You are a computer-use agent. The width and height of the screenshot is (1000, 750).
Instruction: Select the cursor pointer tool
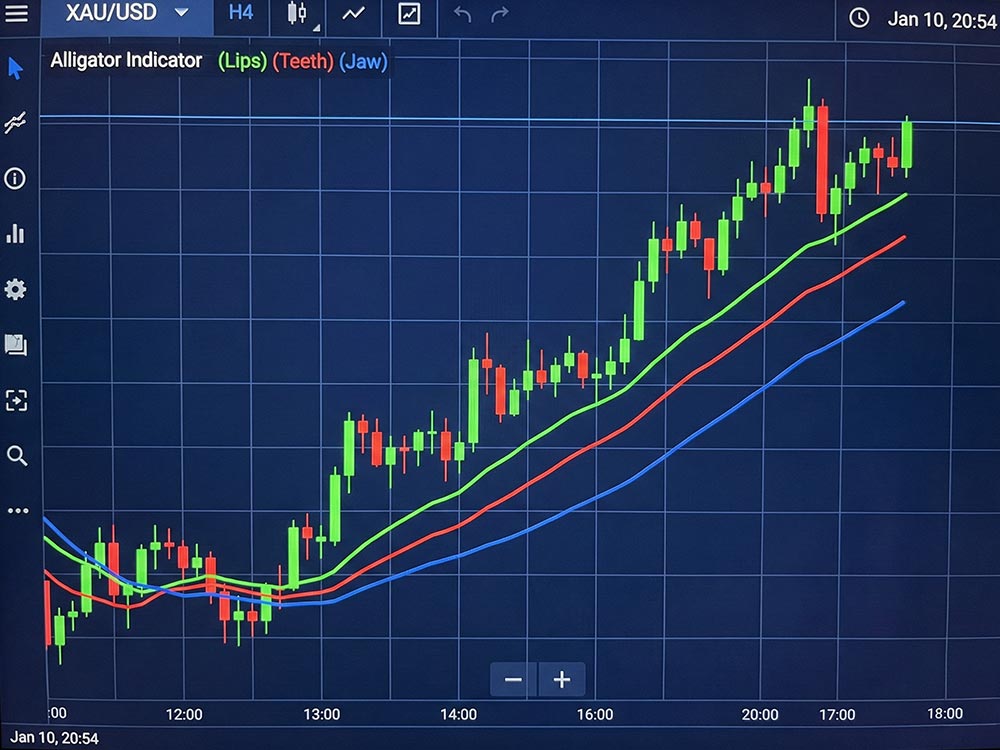(x=13, y=68)
